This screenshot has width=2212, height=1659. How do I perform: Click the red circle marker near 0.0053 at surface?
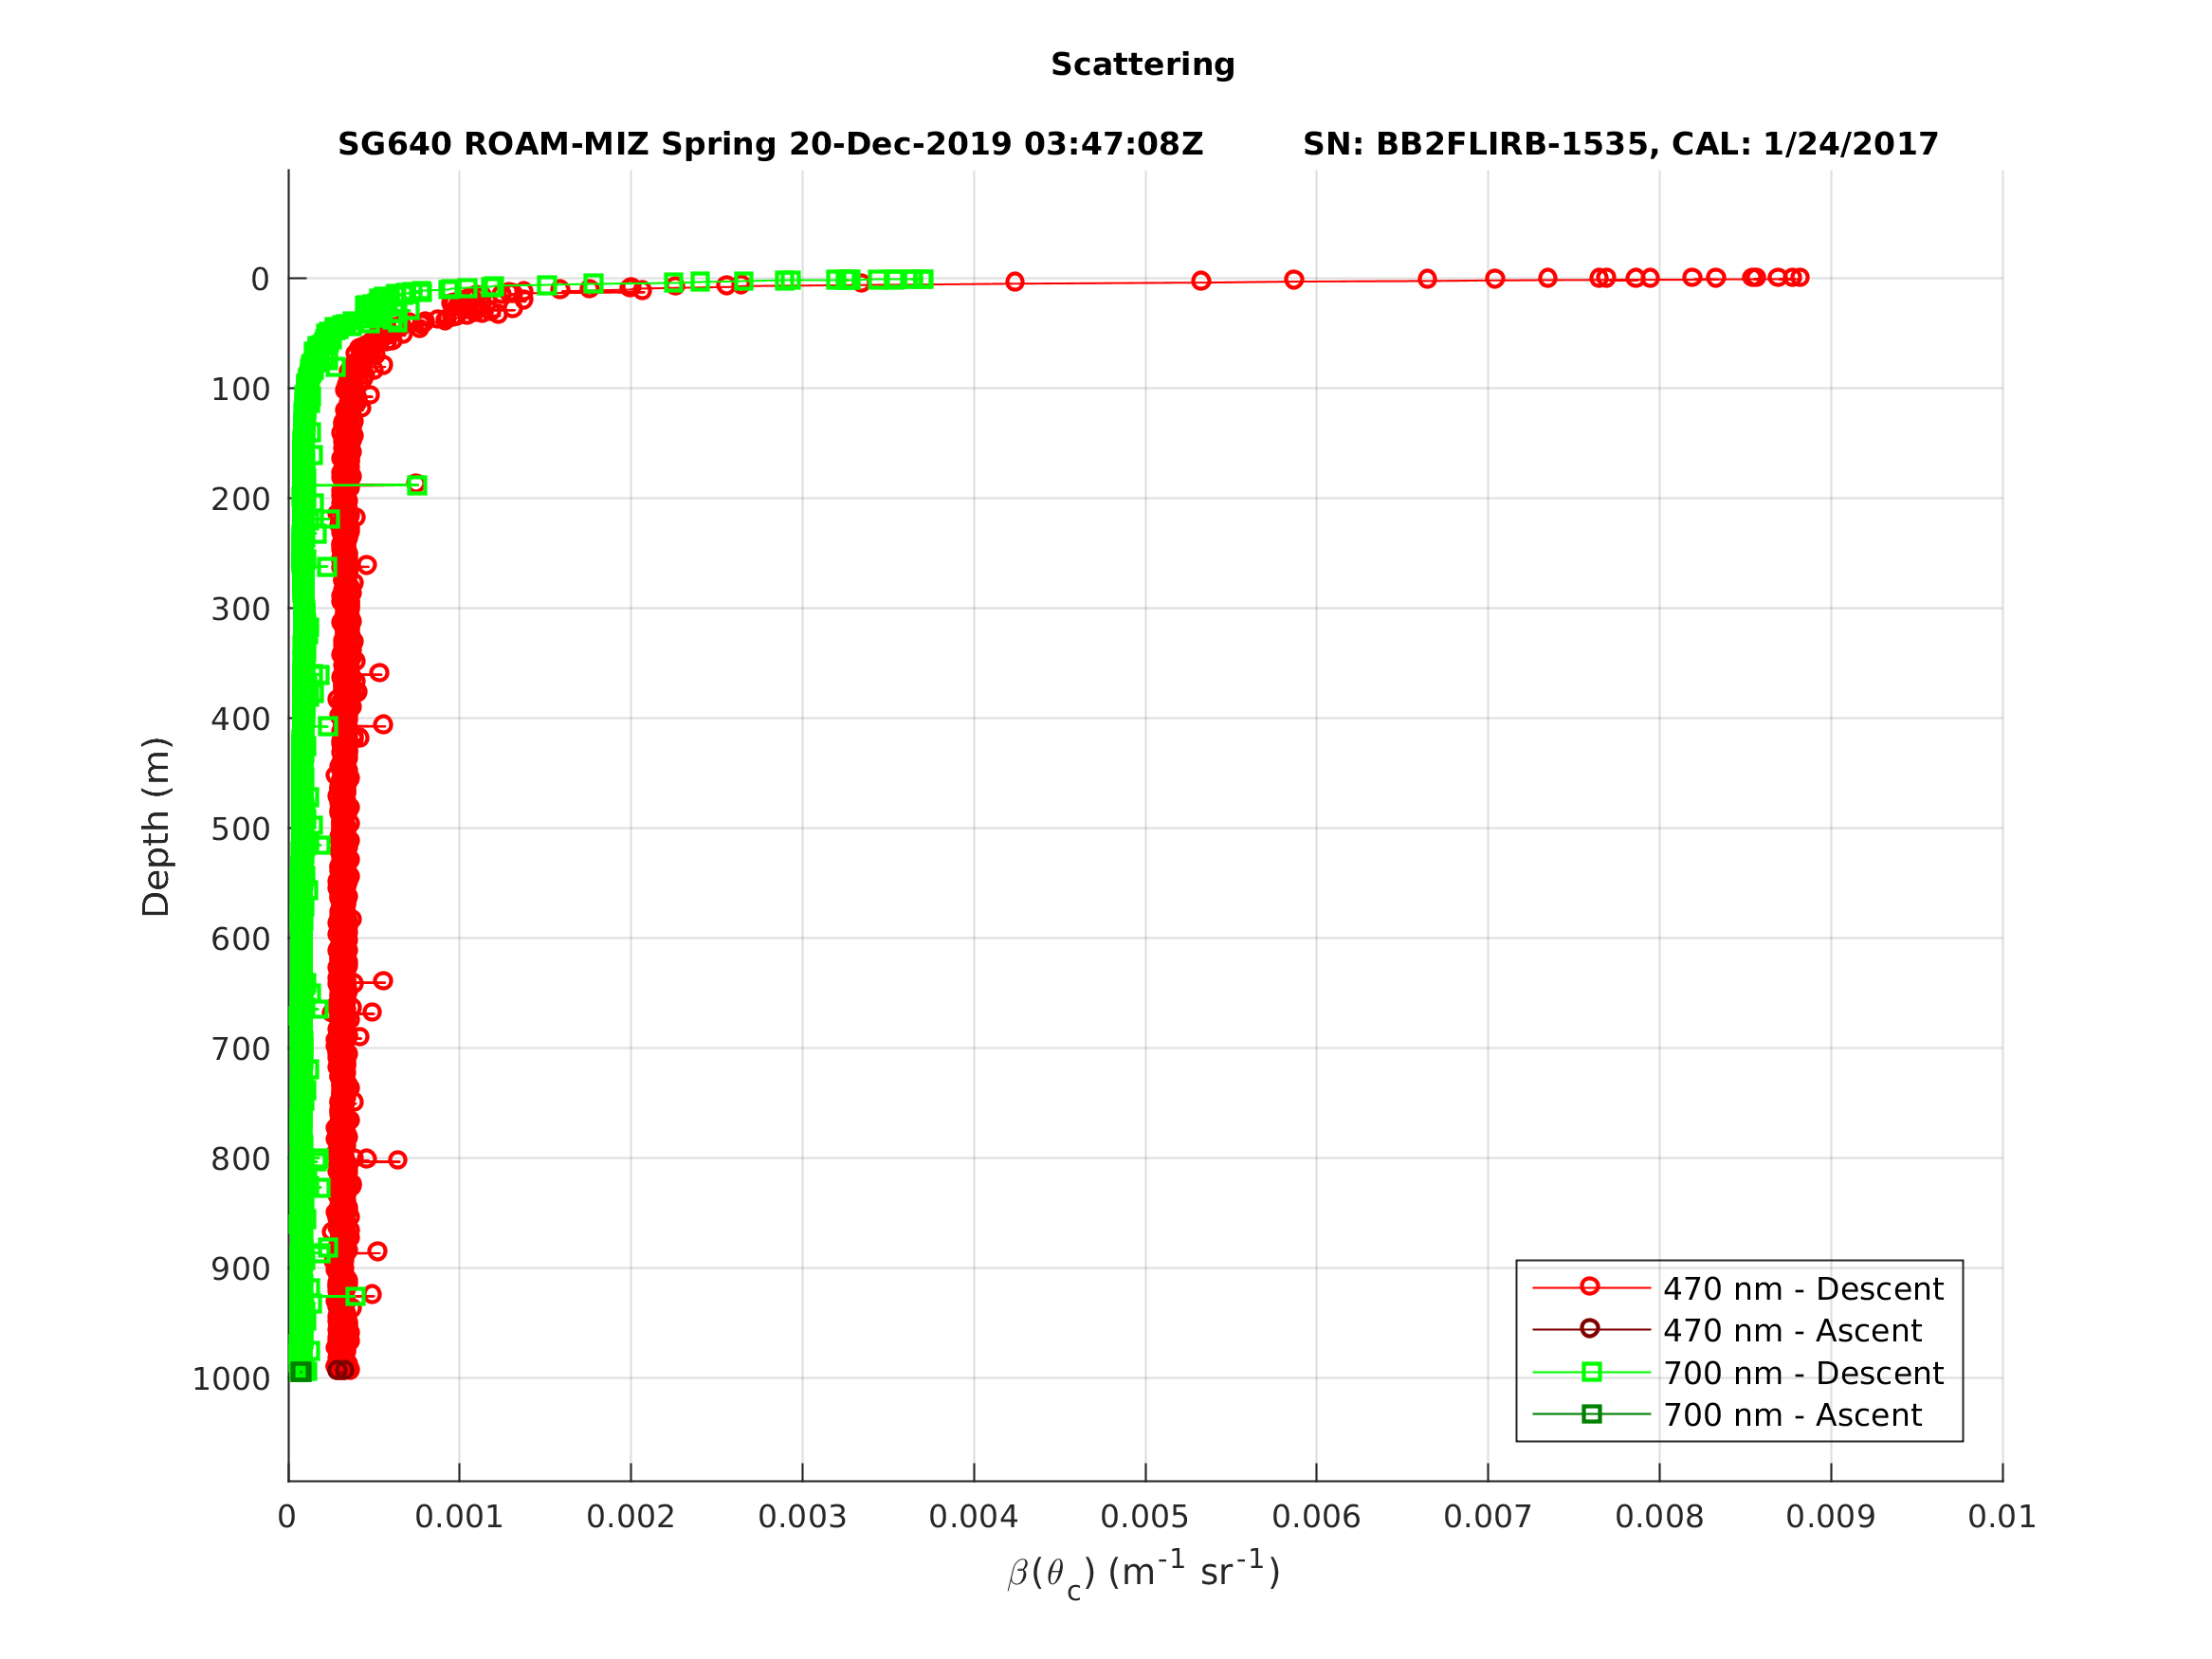click(1201, 280)
